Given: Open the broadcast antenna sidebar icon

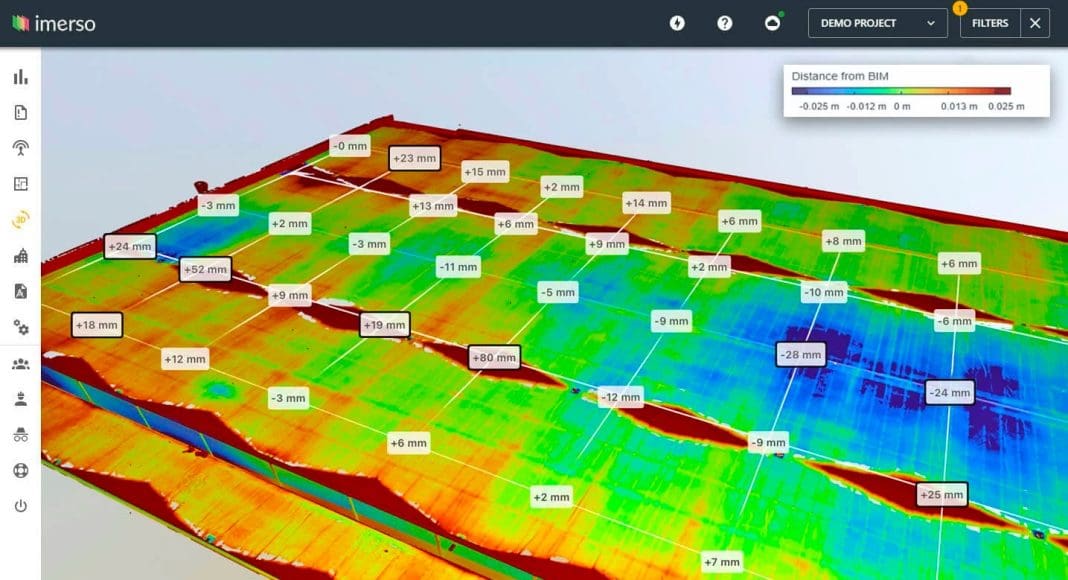Looking at the screenshot, I should coord(20,149).
